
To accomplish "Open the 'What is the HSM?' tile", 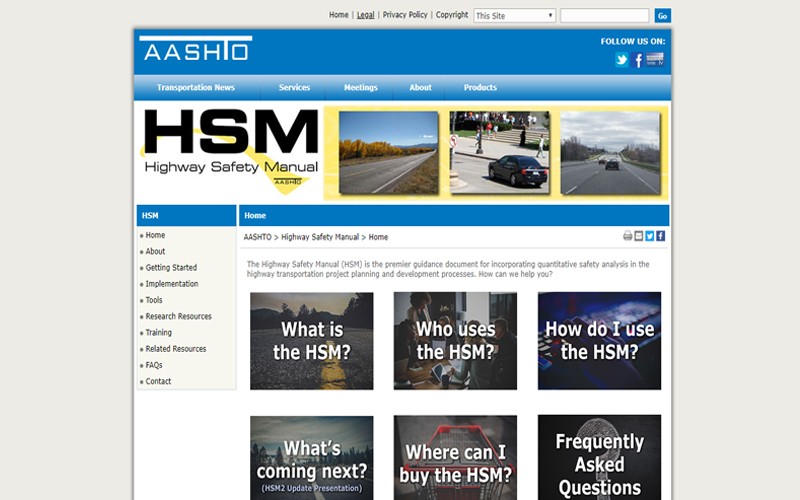I will [312, 341].
